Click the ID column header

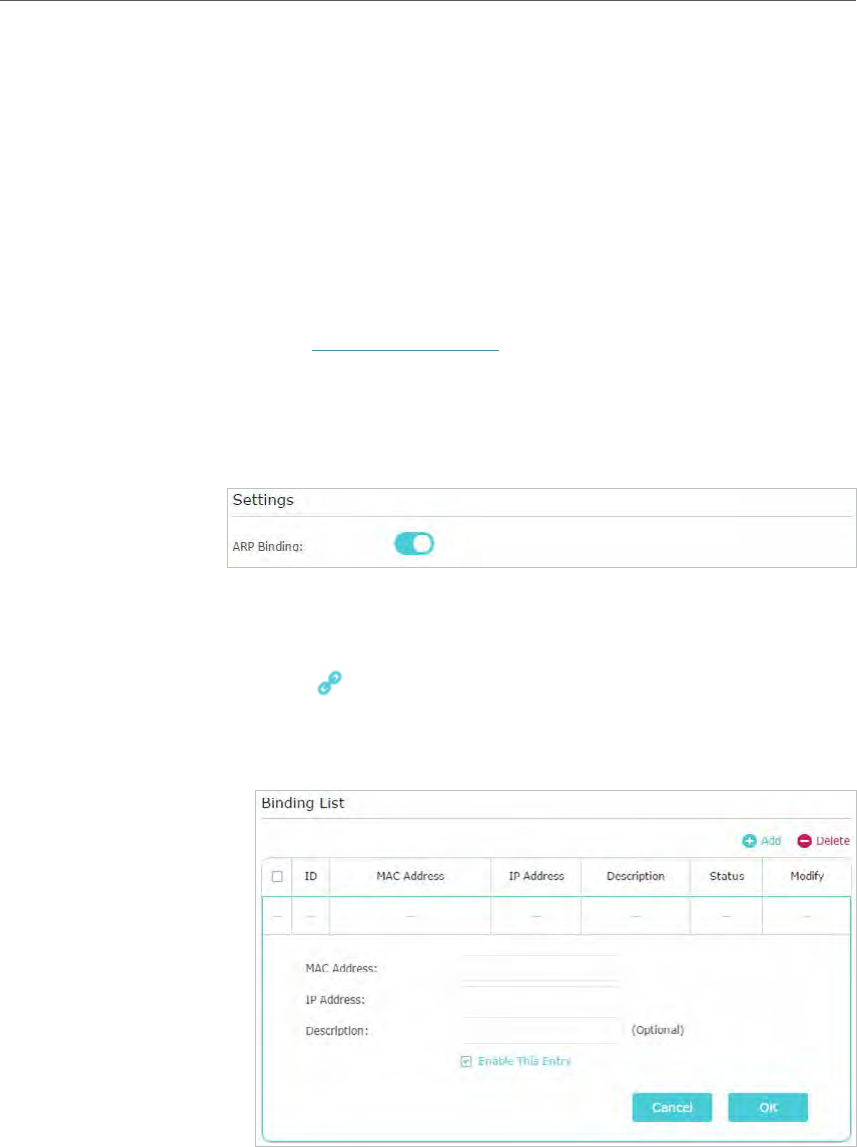pos(311,876)
